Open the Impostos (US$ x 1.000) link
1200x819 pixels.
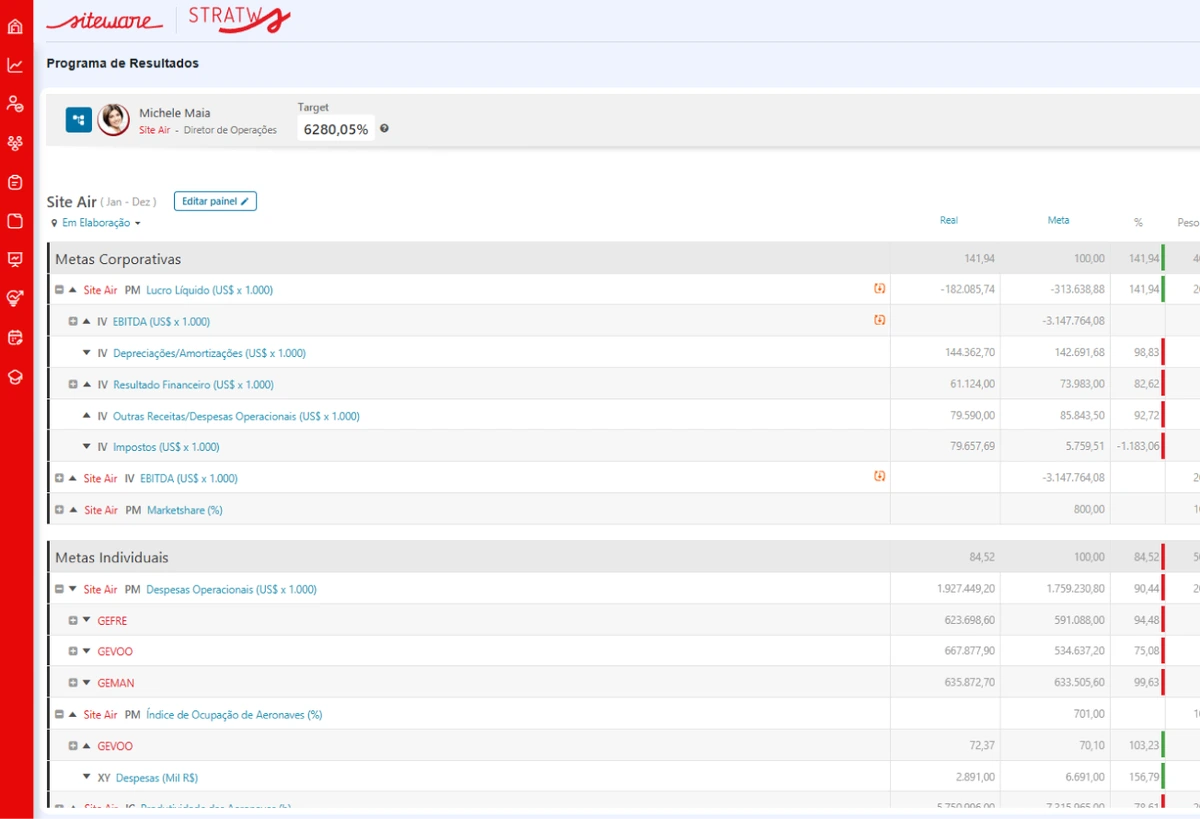click(x=166, y=447)
